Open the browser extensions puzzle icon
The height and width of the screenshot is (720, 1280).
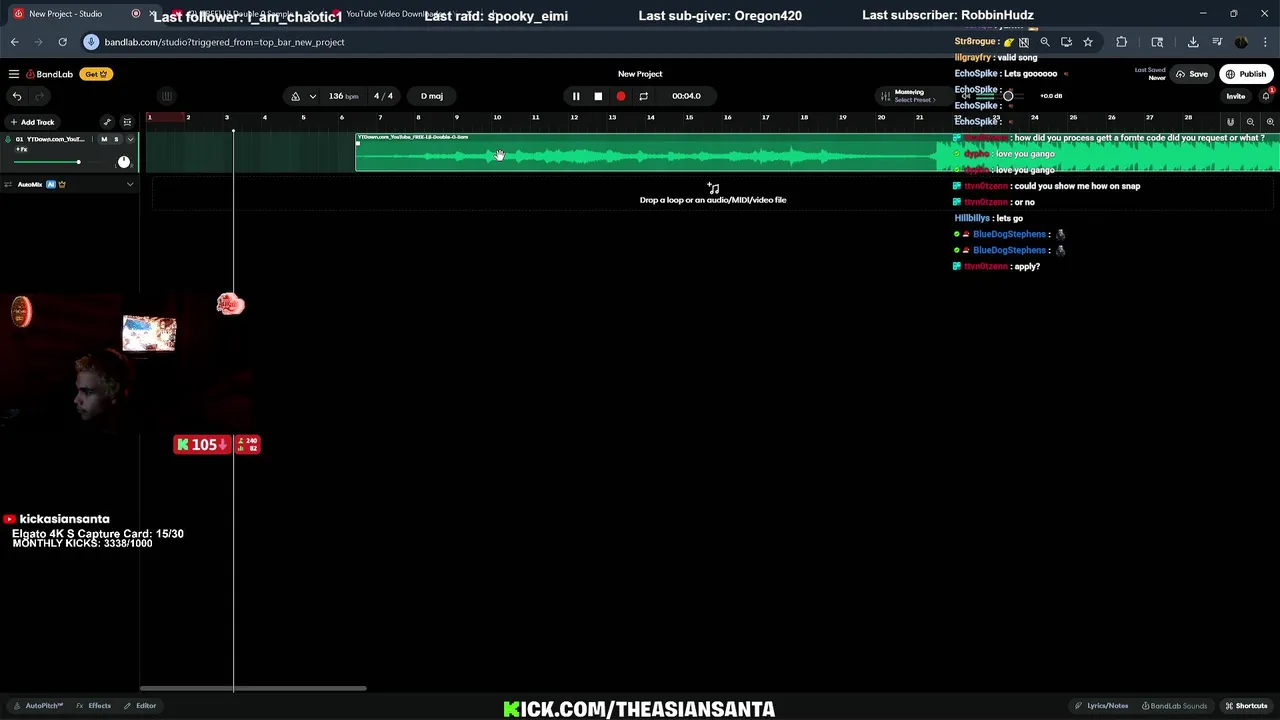tap(1121, 42)
